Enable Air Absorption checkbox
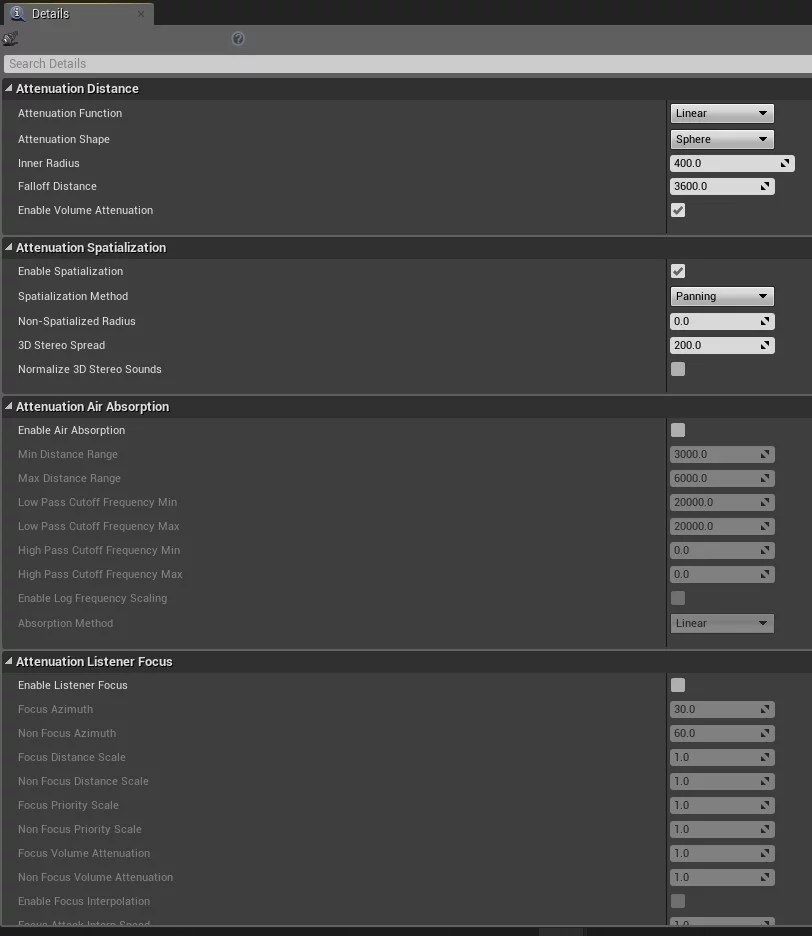The image size is (812, 936). click(x=678, y=430)
